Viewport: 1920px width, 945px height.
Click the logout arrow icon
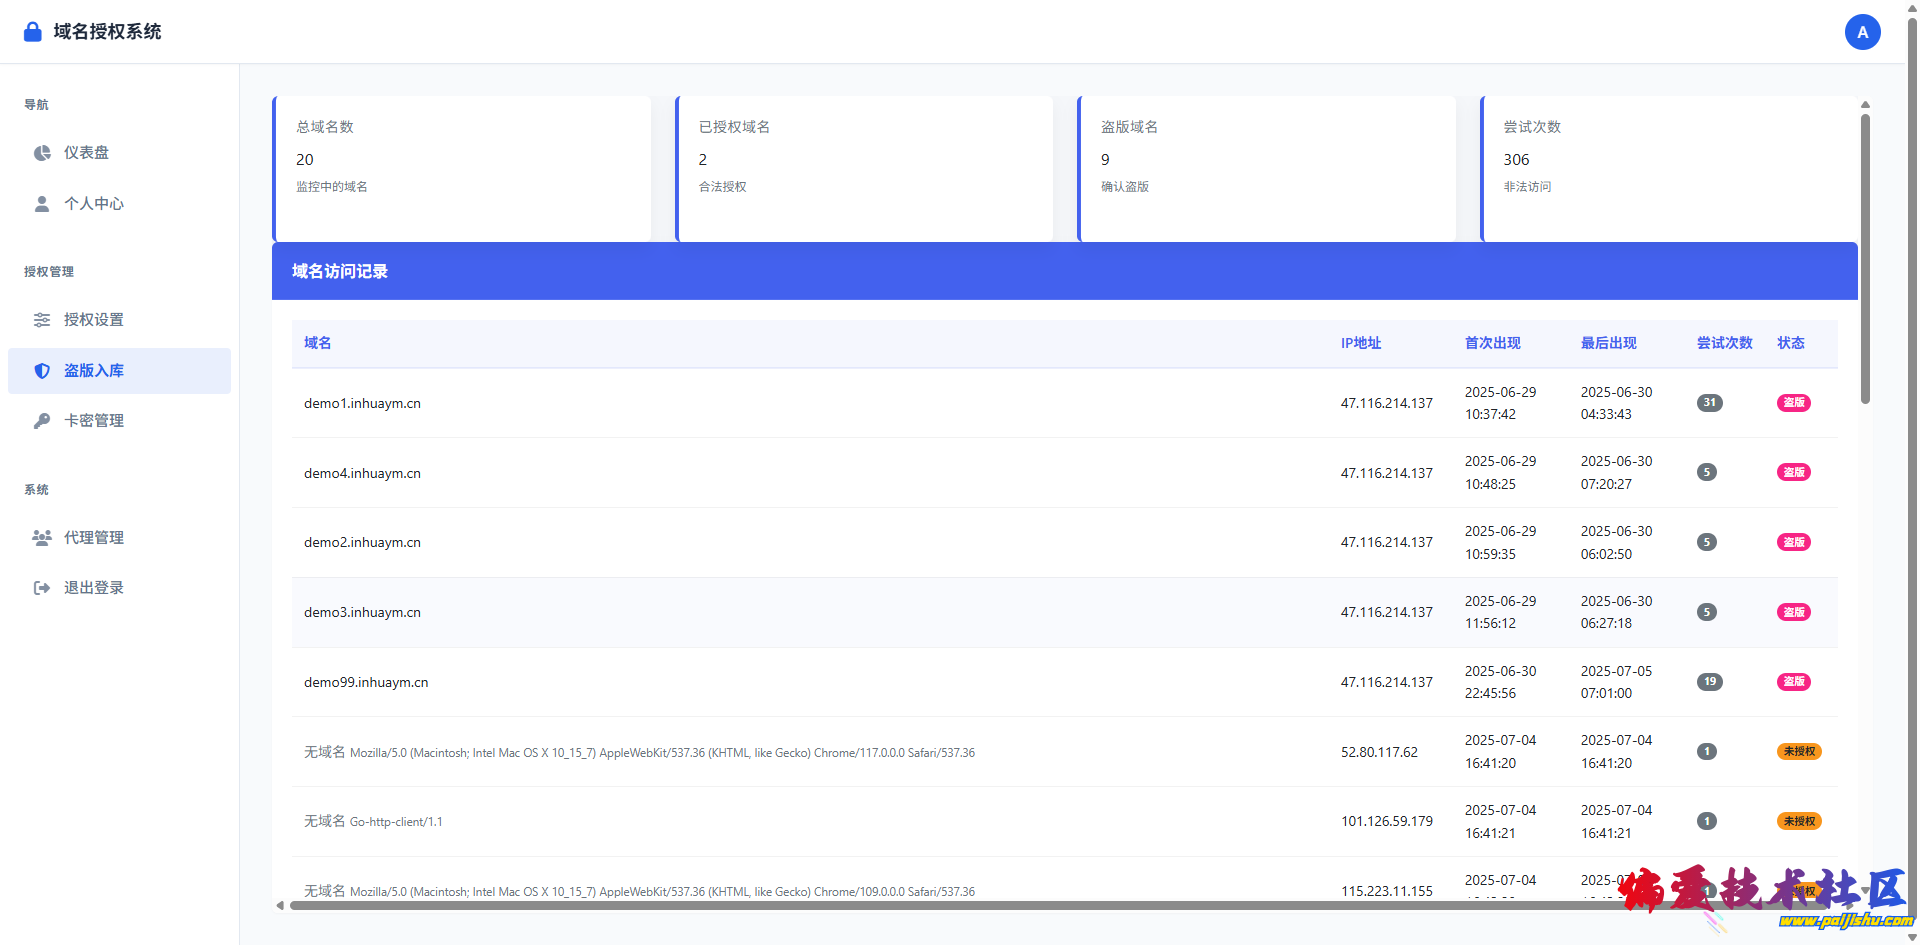42,588
